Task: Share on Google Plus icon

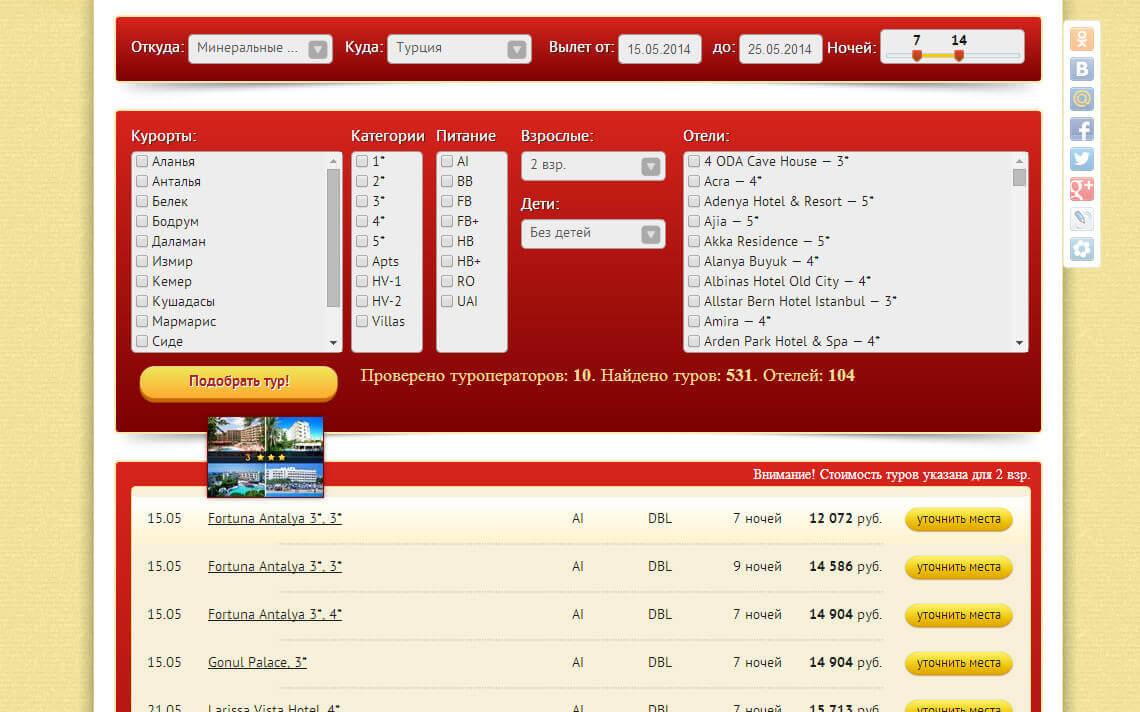Action: pos(1081,189)
